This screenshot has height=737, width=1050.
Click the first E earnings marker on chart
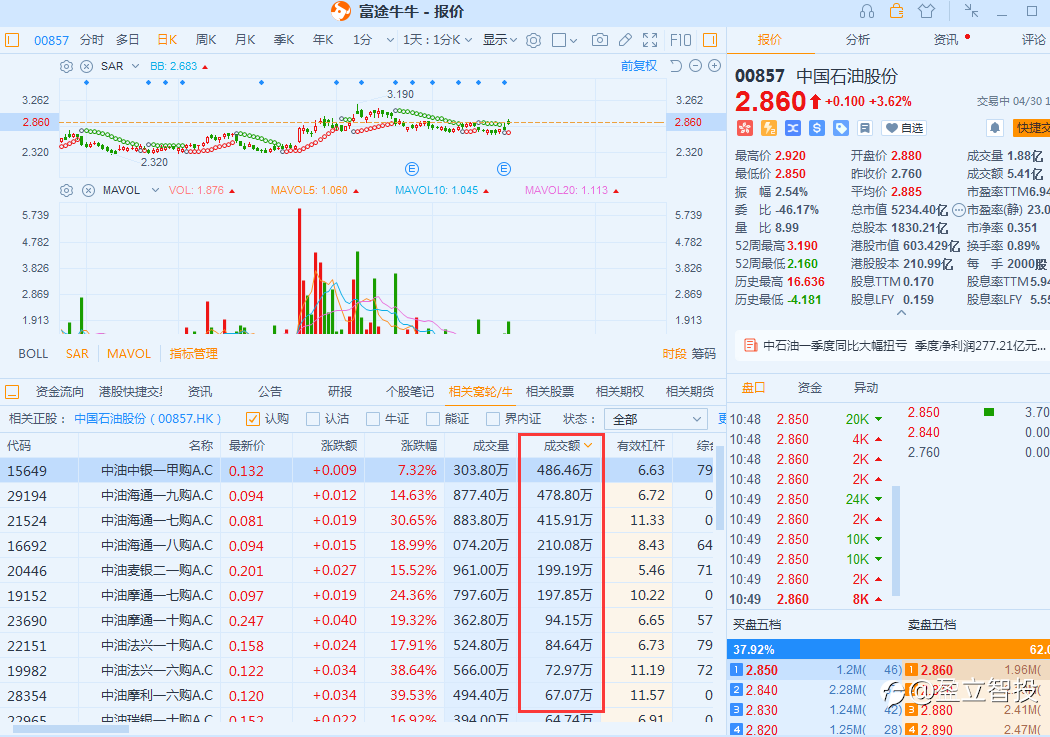click(x=412, y=169)
